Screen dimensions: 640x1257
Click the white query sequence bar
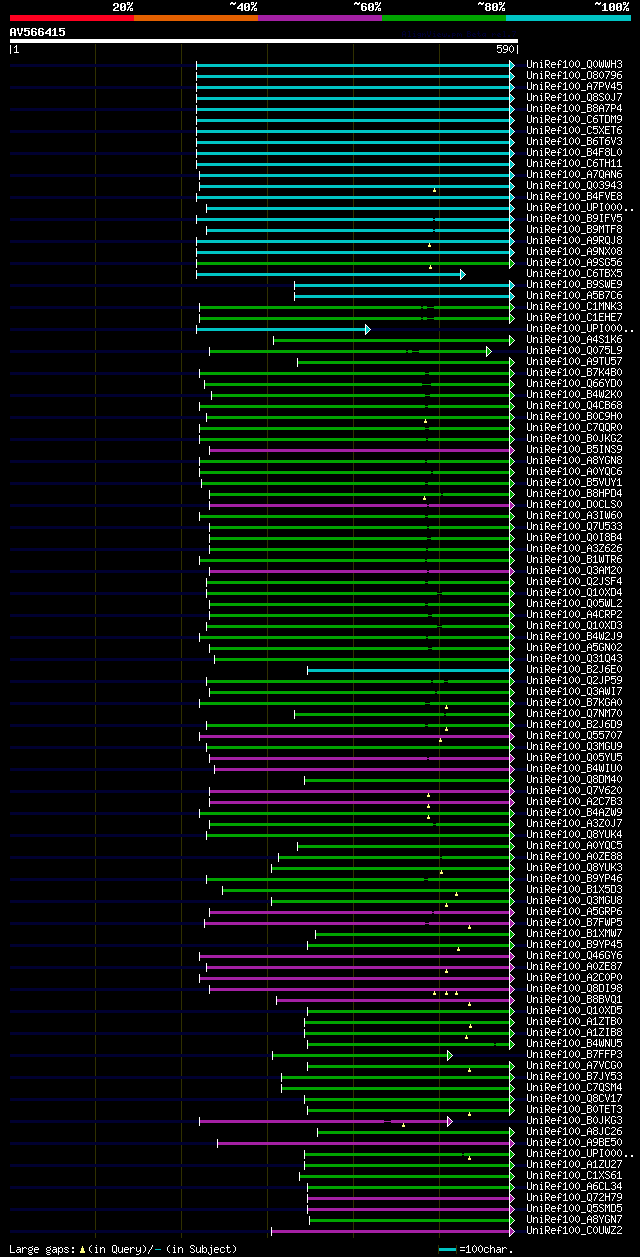(x=264, y=41)
